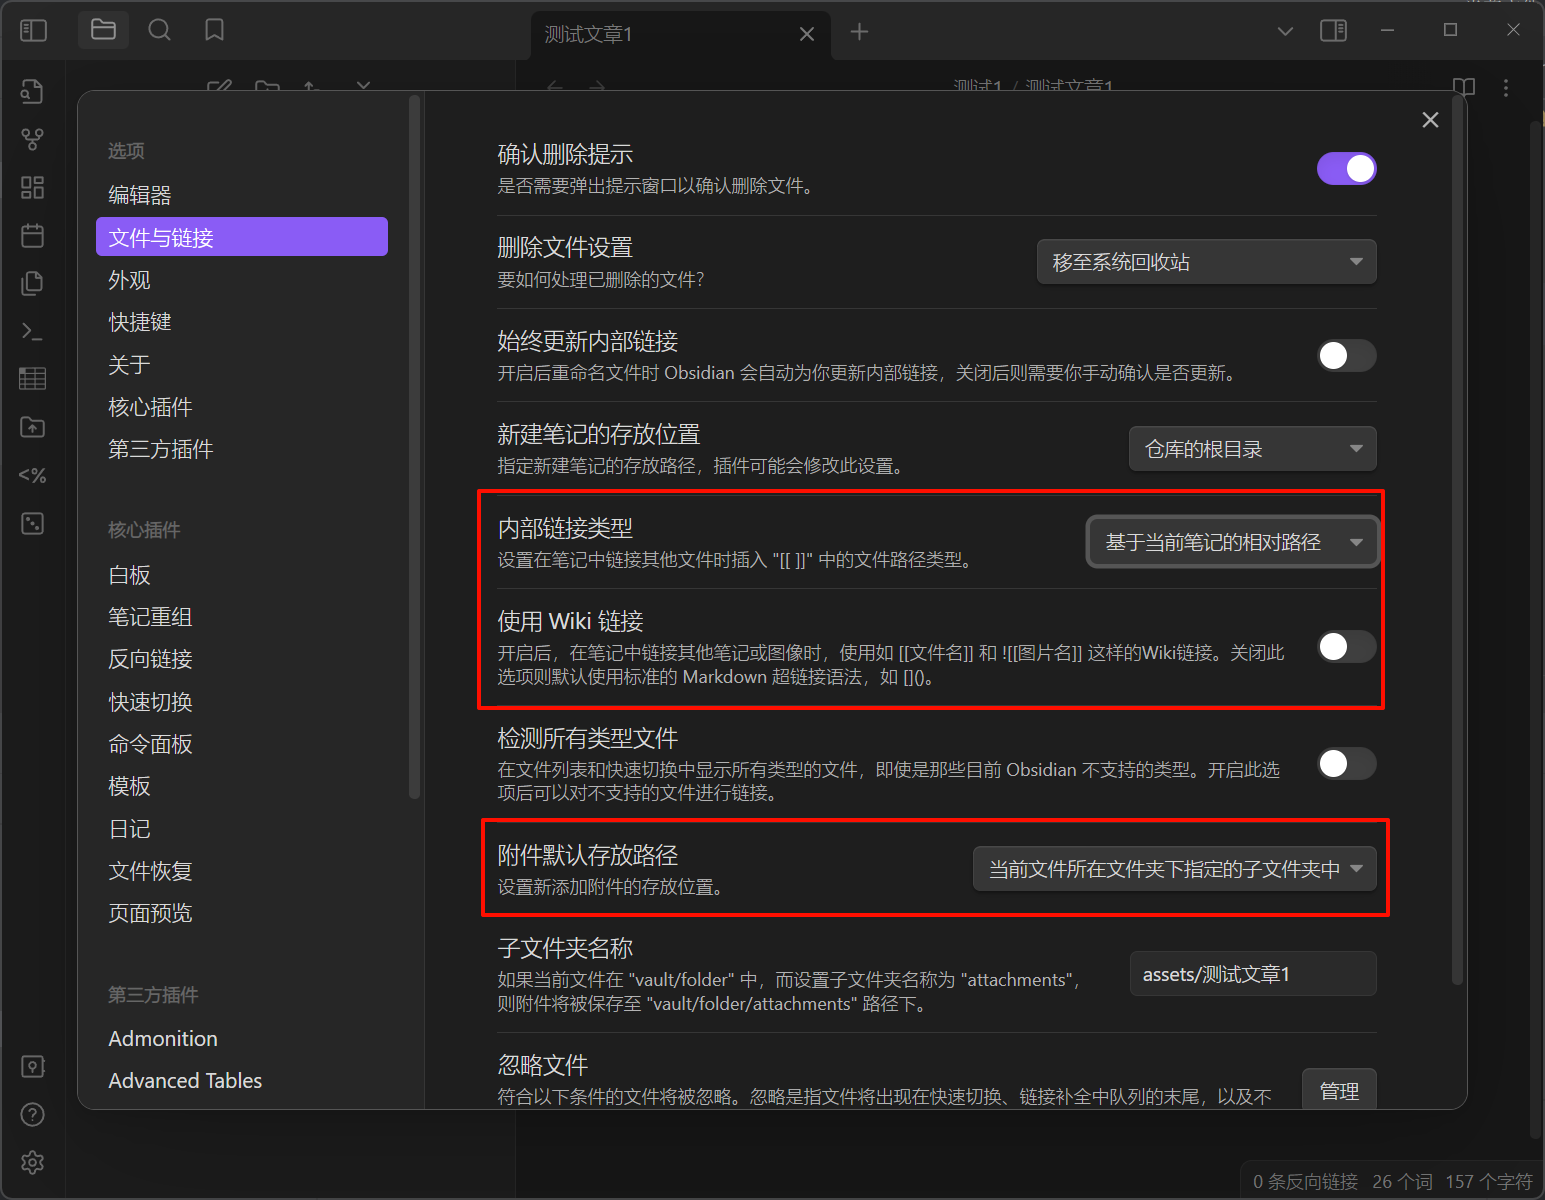The image size is (1545, 1200).
Task: Open the 删除文件设置 dropdown
Action: pos(1205,261)
